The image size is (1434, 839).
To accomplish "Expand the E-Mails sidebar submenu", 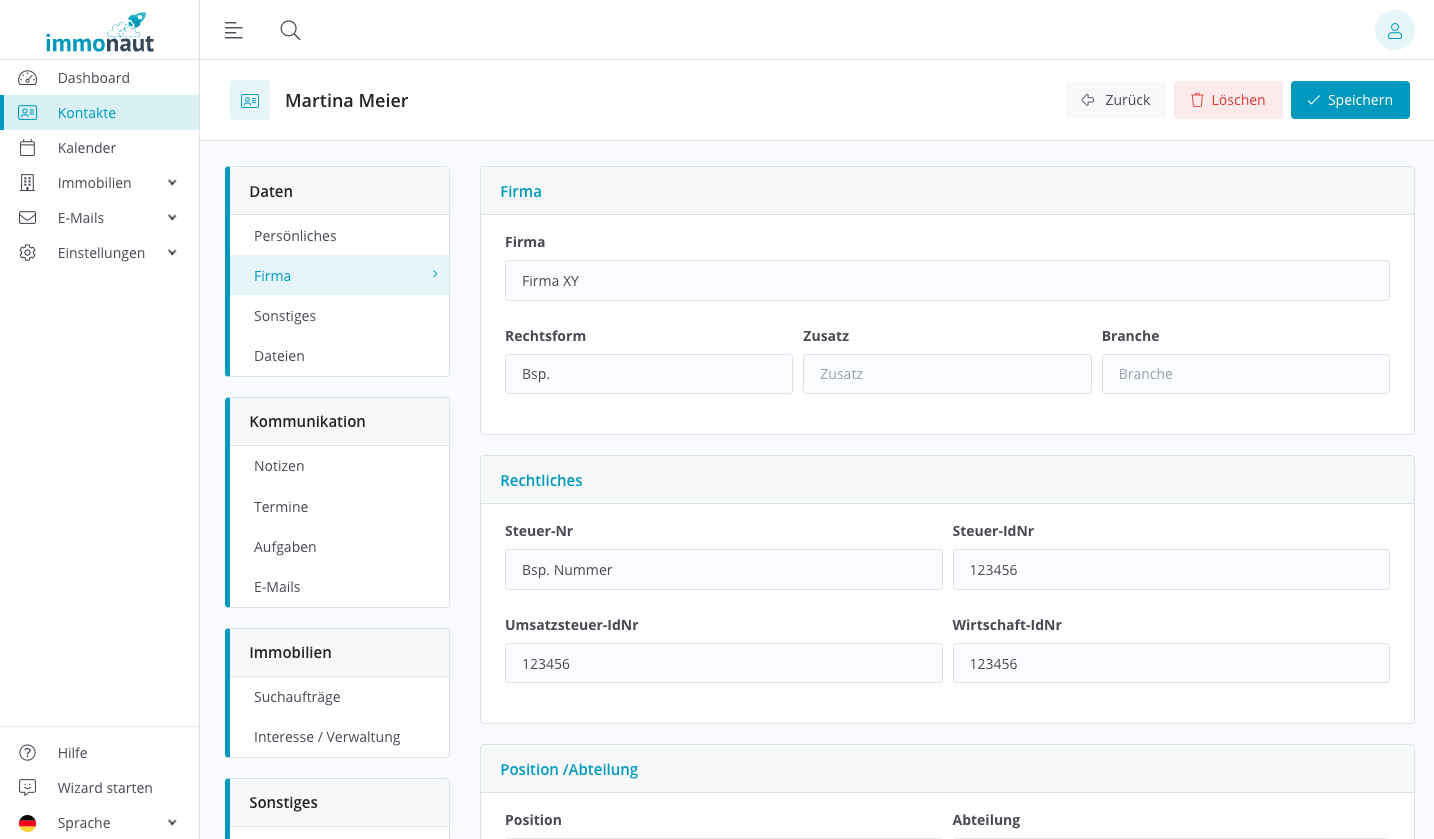I will click(x=172, y=218).
